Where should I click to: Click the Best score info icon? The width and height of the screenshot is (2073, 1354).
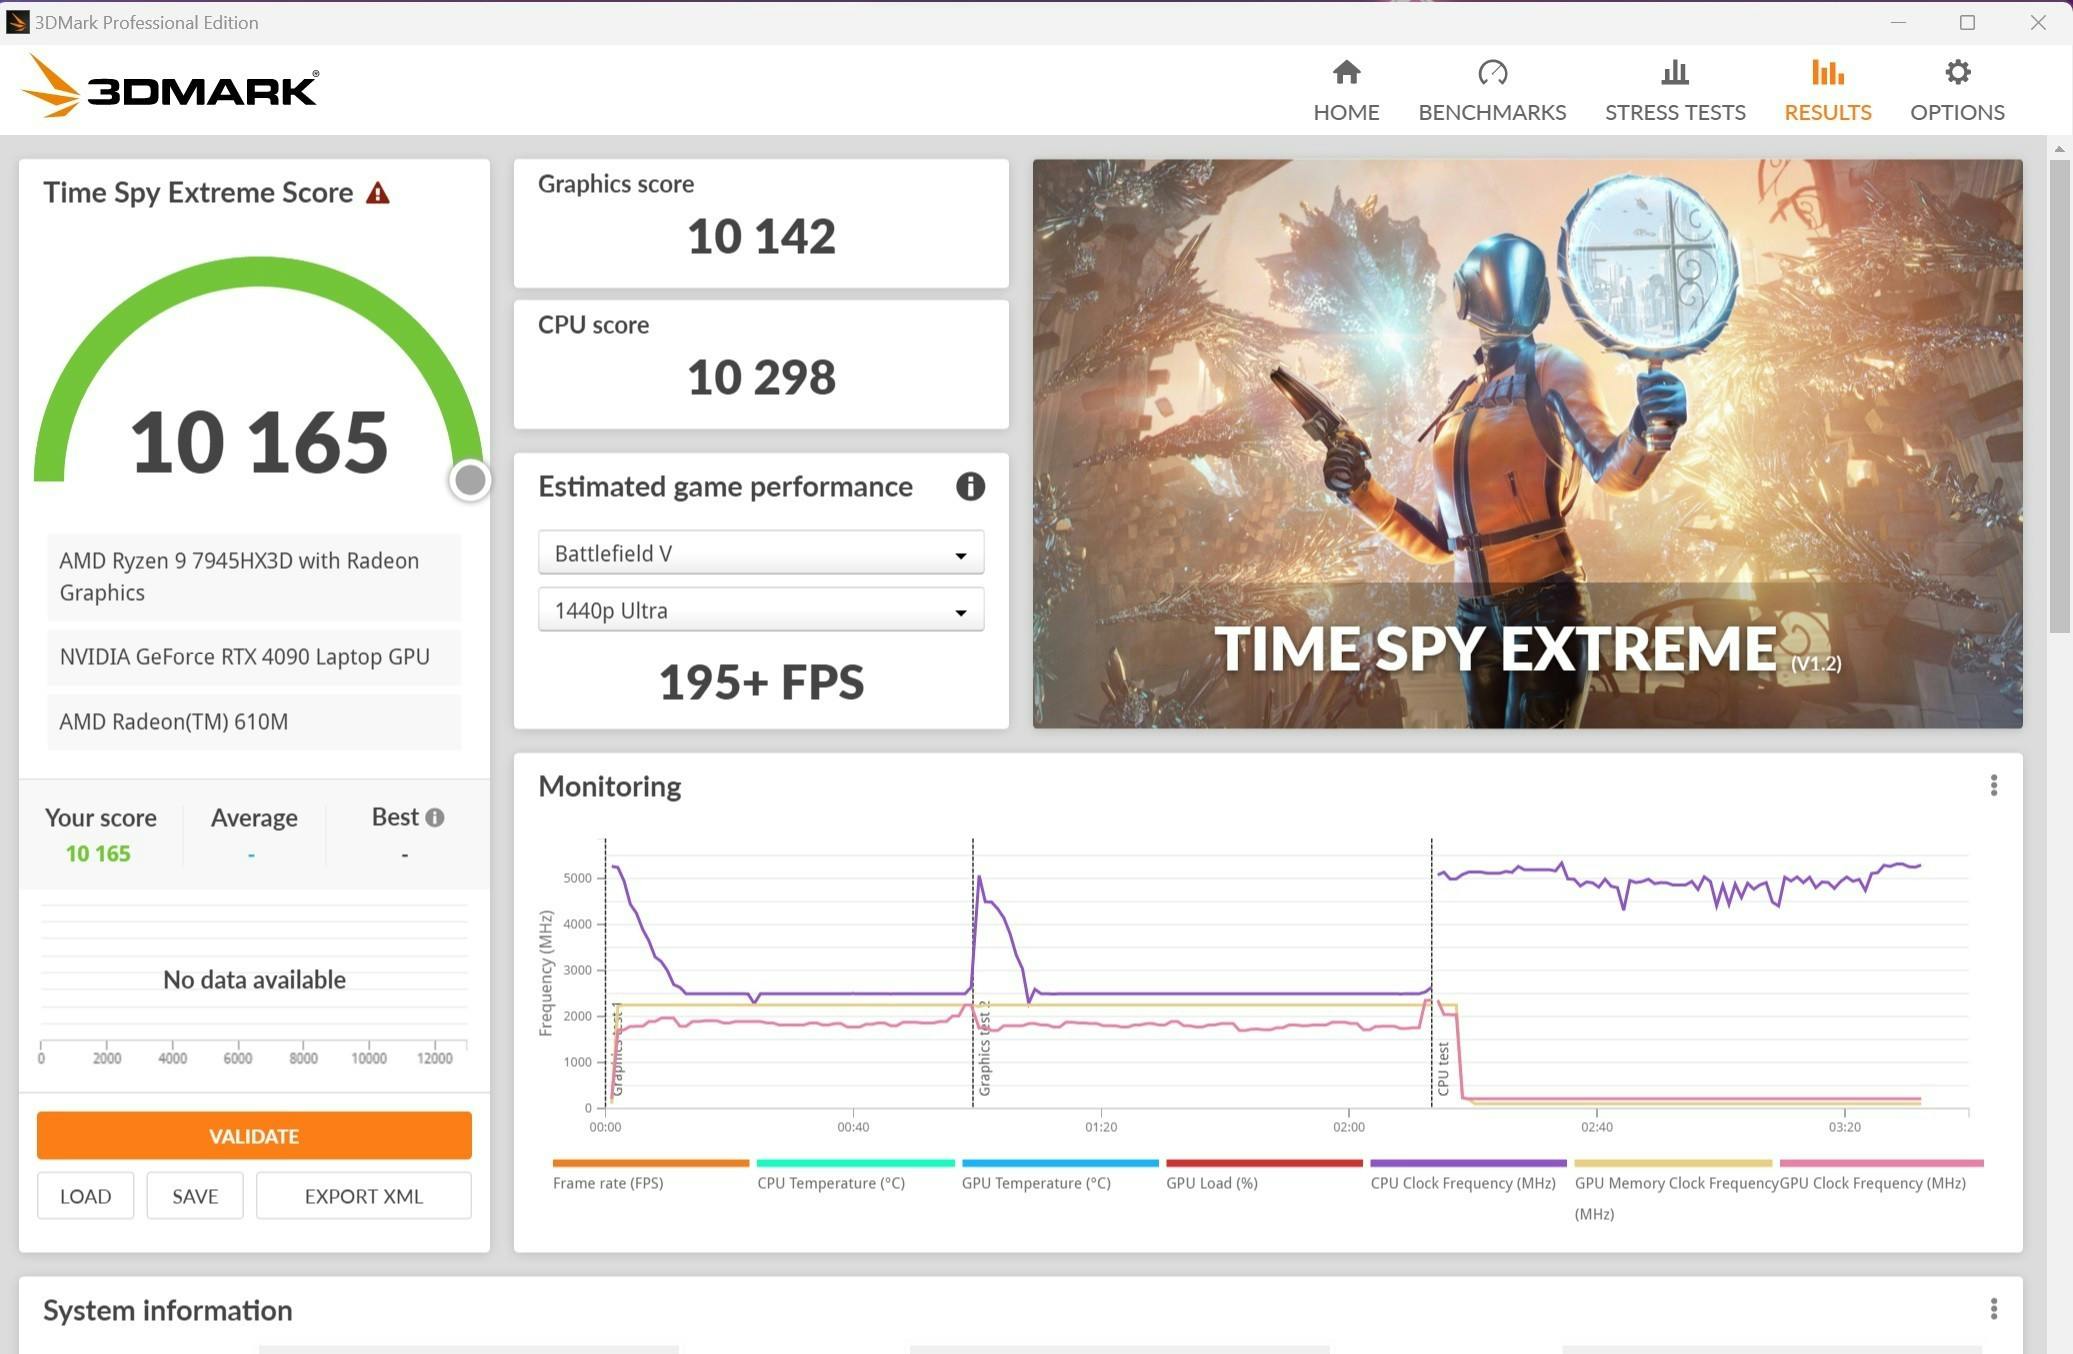pyautogui.click(x=434, y=817)
